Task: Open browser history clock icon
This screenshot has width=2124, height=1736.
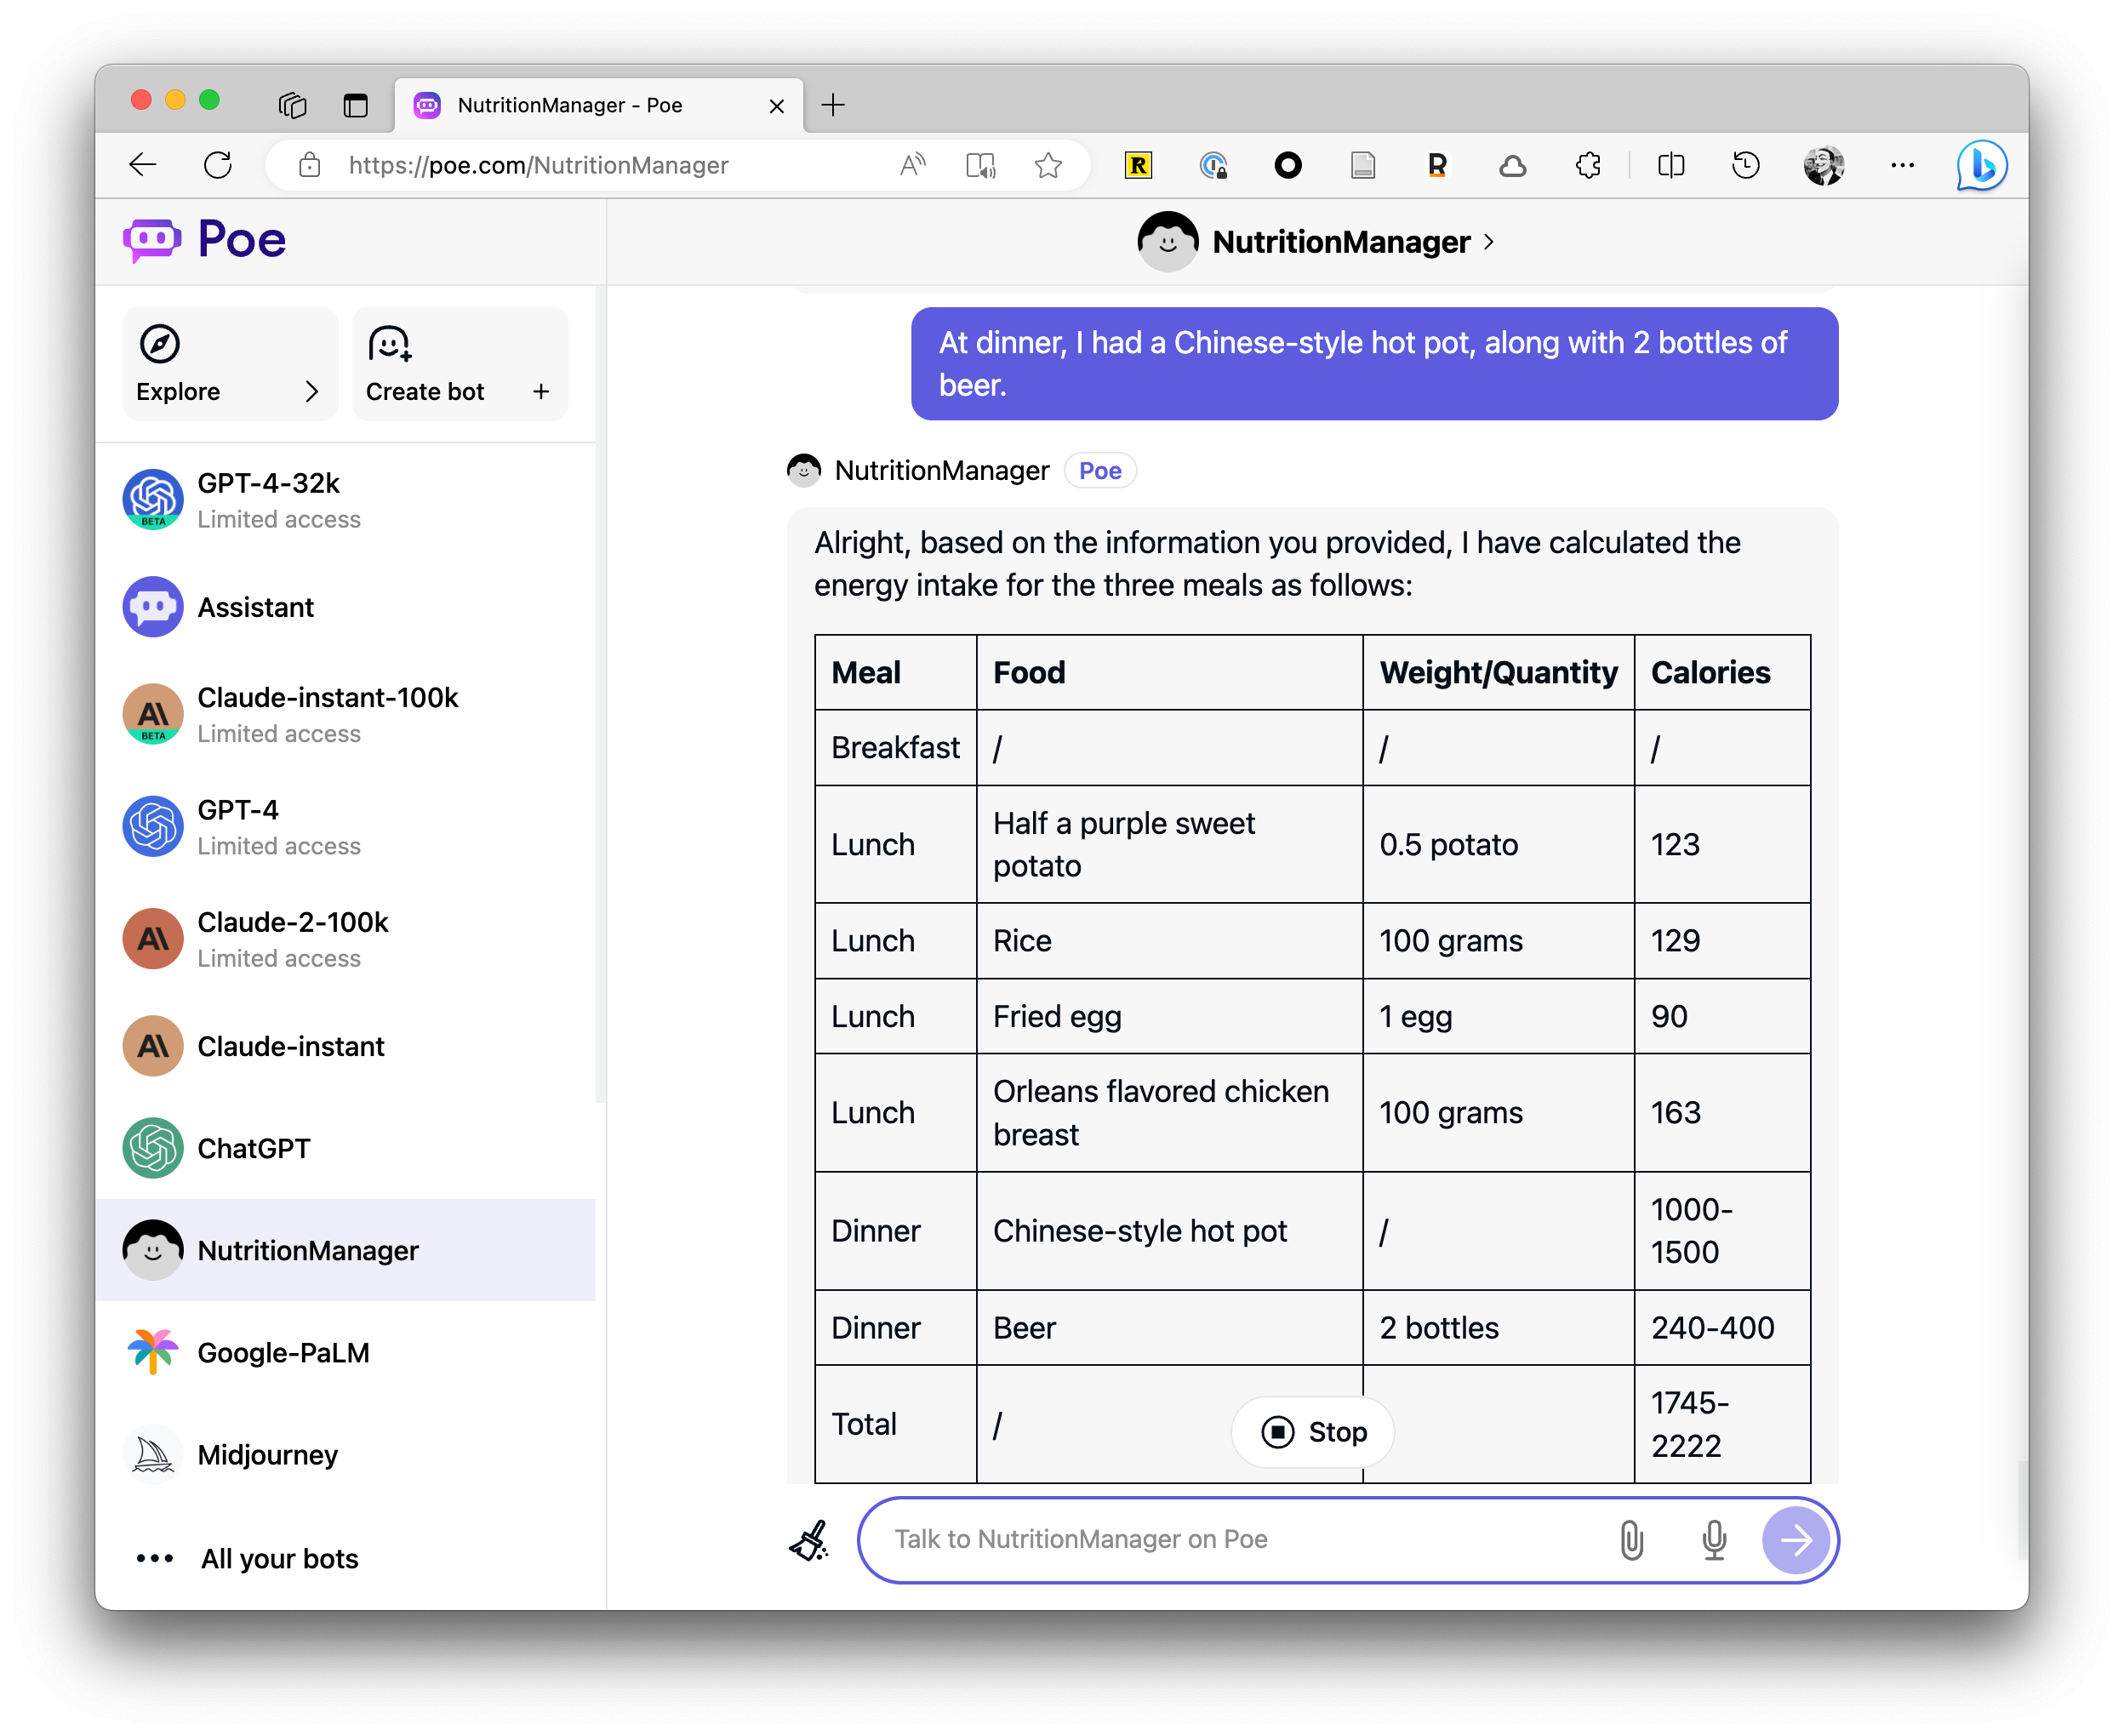Action: pyautogui.click(x=1745, y=165)
